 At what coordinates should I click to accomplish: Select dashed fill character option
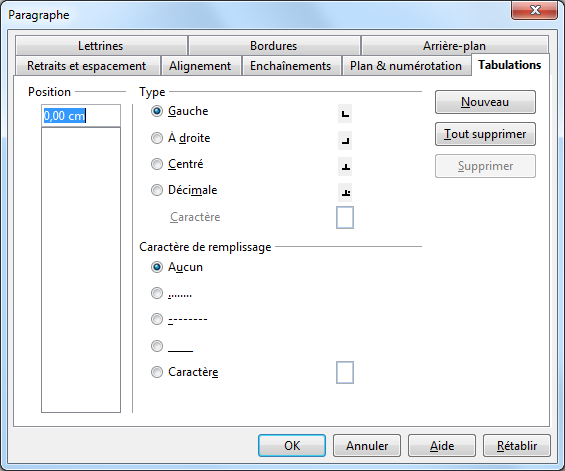(157, 319)
